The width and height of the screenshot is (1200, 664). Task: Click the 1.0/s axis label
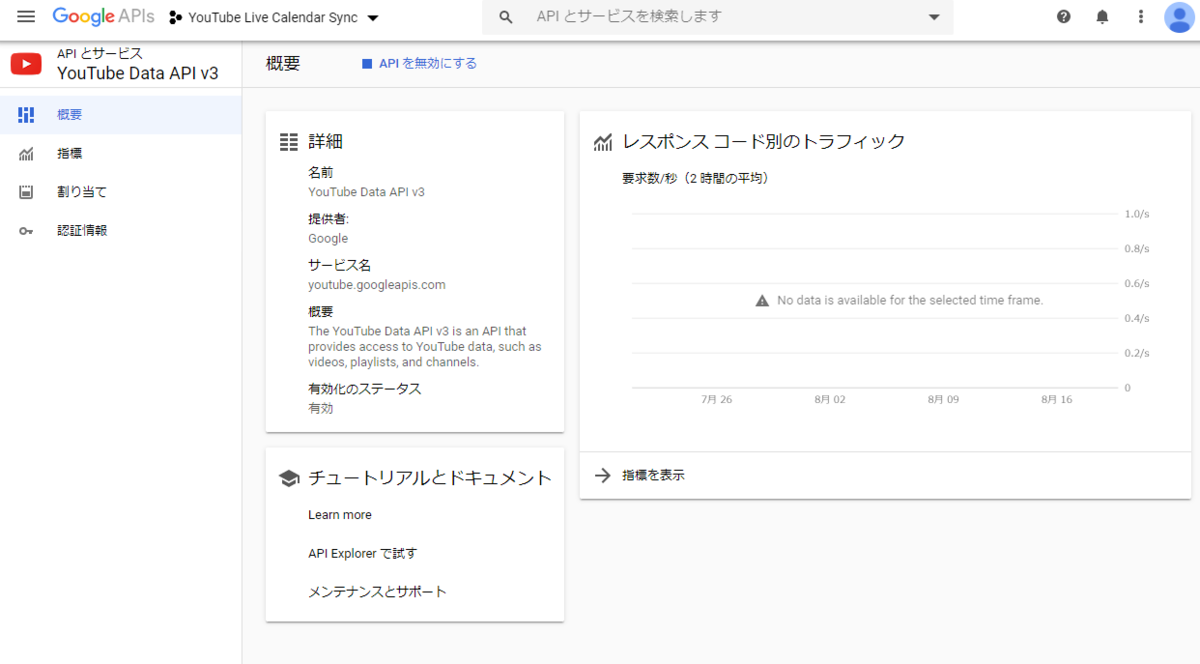point(1137,214)
